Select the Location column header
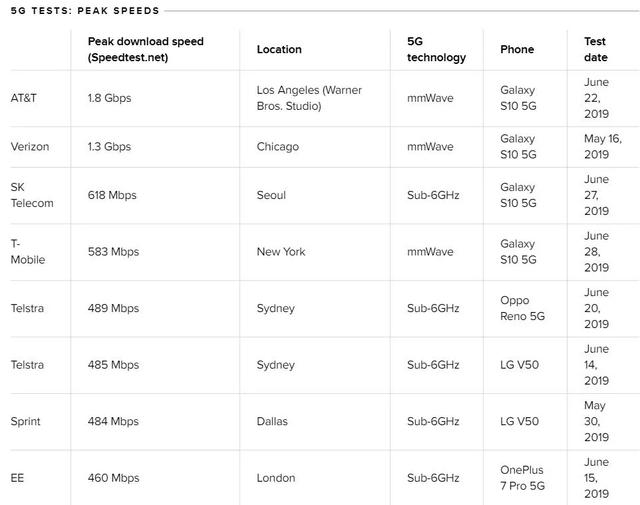This screenshot has height=505, width=640. coord(279,50)
